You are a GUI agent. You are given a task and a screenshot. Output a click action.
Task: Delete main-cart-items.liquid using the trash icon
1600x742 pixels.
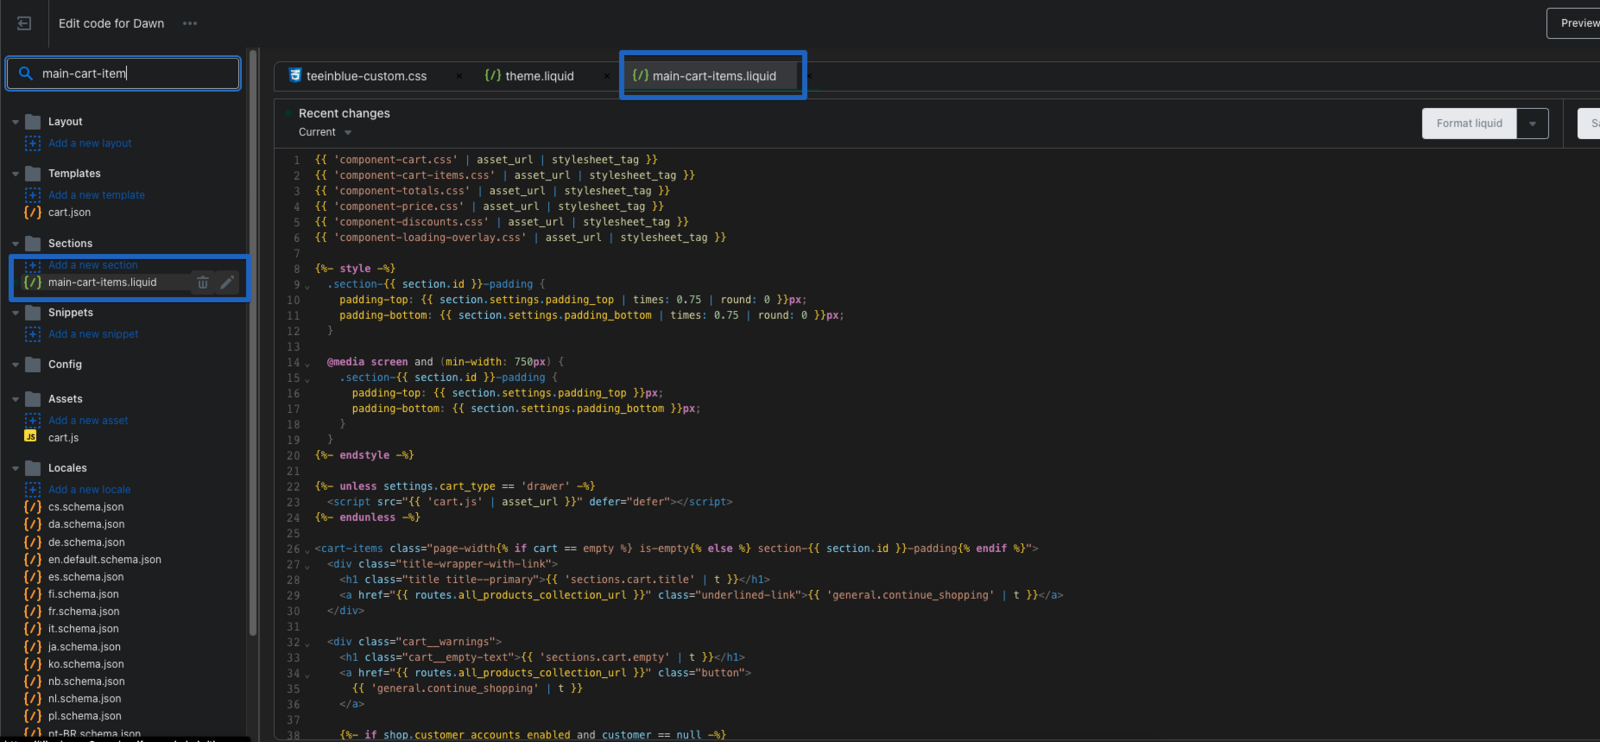tap(203, 282)
